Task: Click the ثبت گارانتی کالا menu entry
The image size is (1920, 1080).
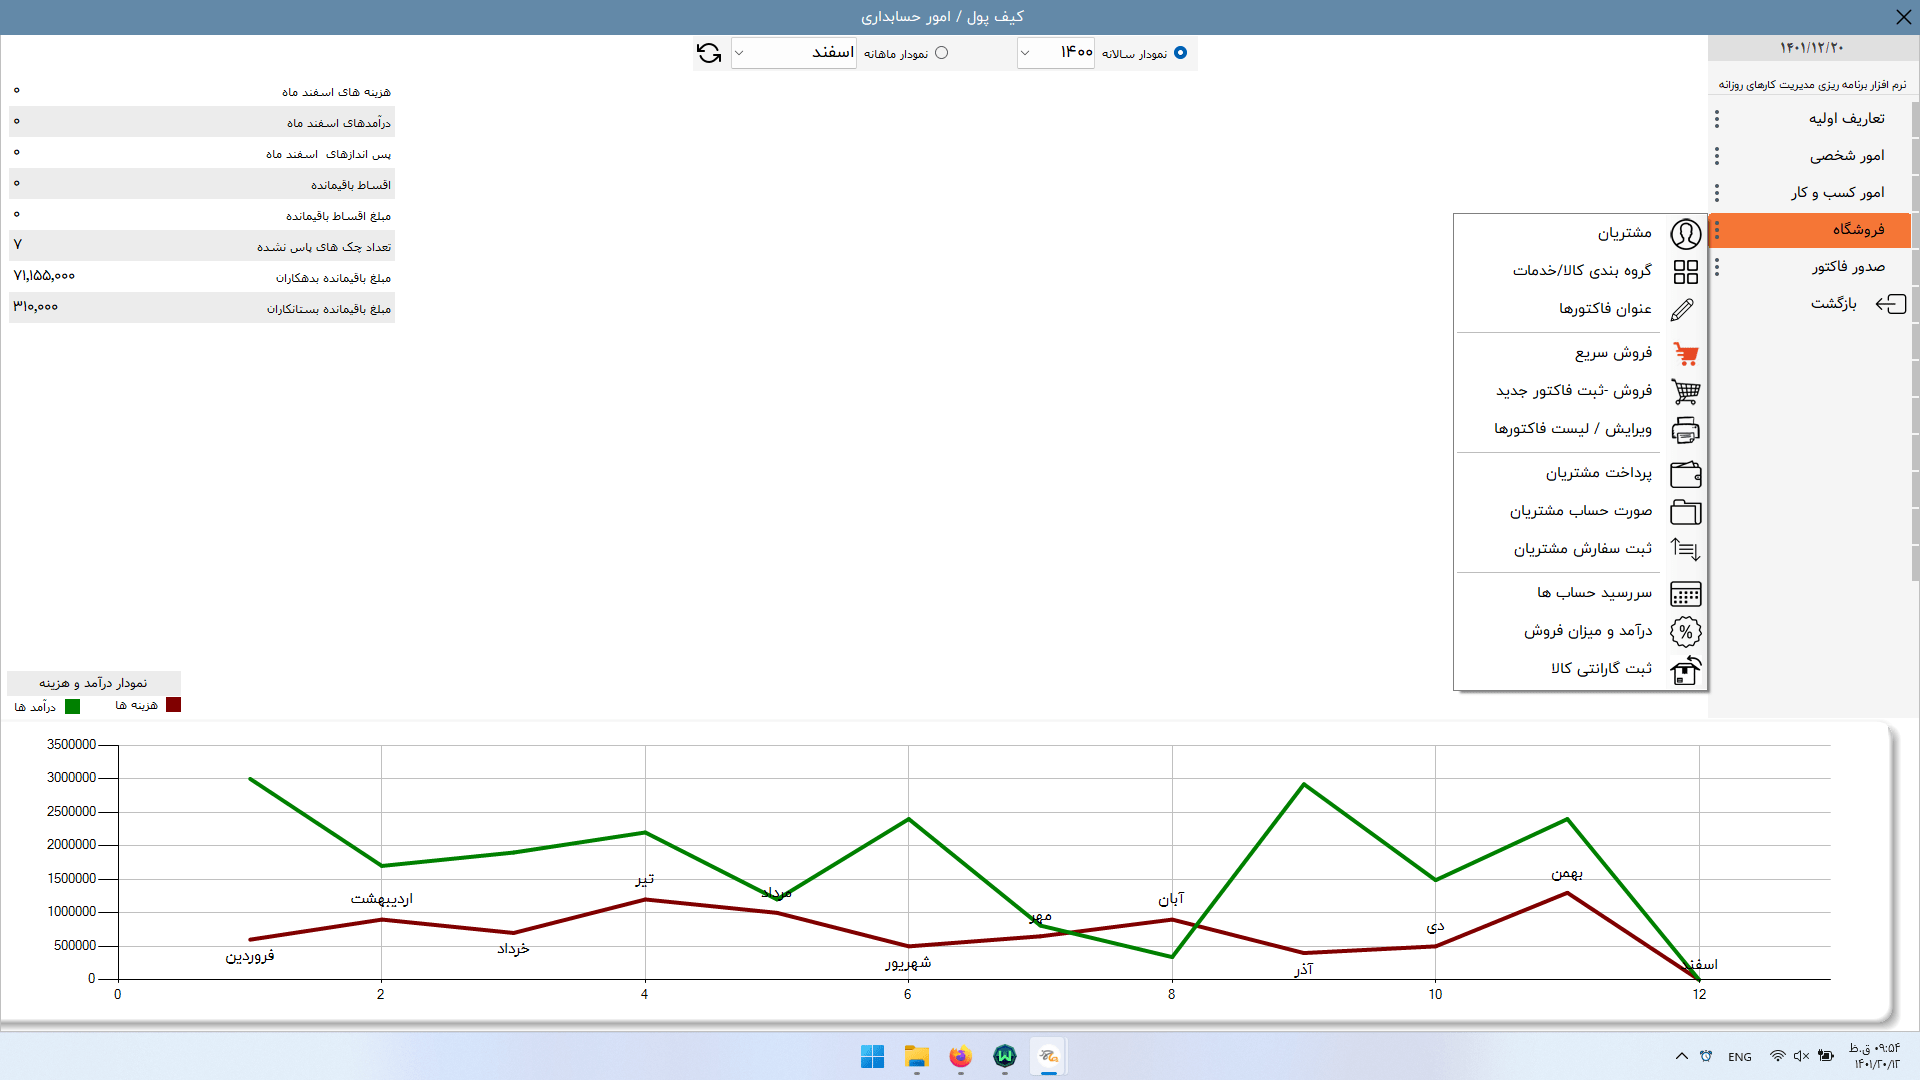Action: [x=1601, y=669]
